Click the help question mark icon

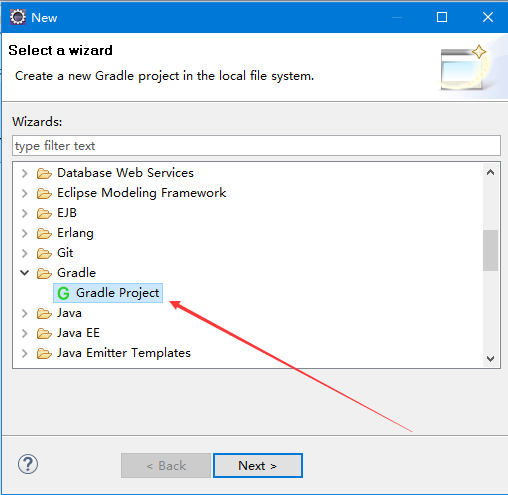pos(28,464)
